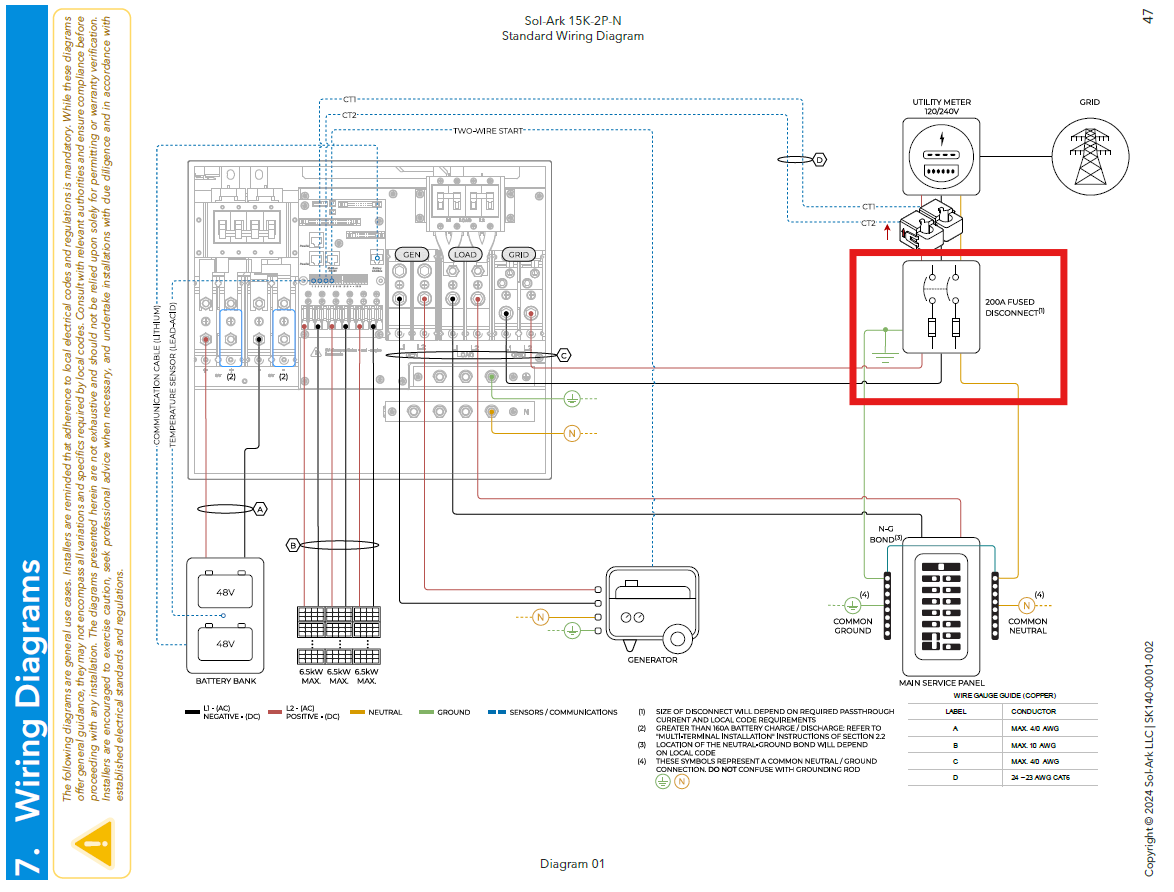Click the page number 47
The image size is (1174, 892).
pyautogui.click(x=1148, y=16)
